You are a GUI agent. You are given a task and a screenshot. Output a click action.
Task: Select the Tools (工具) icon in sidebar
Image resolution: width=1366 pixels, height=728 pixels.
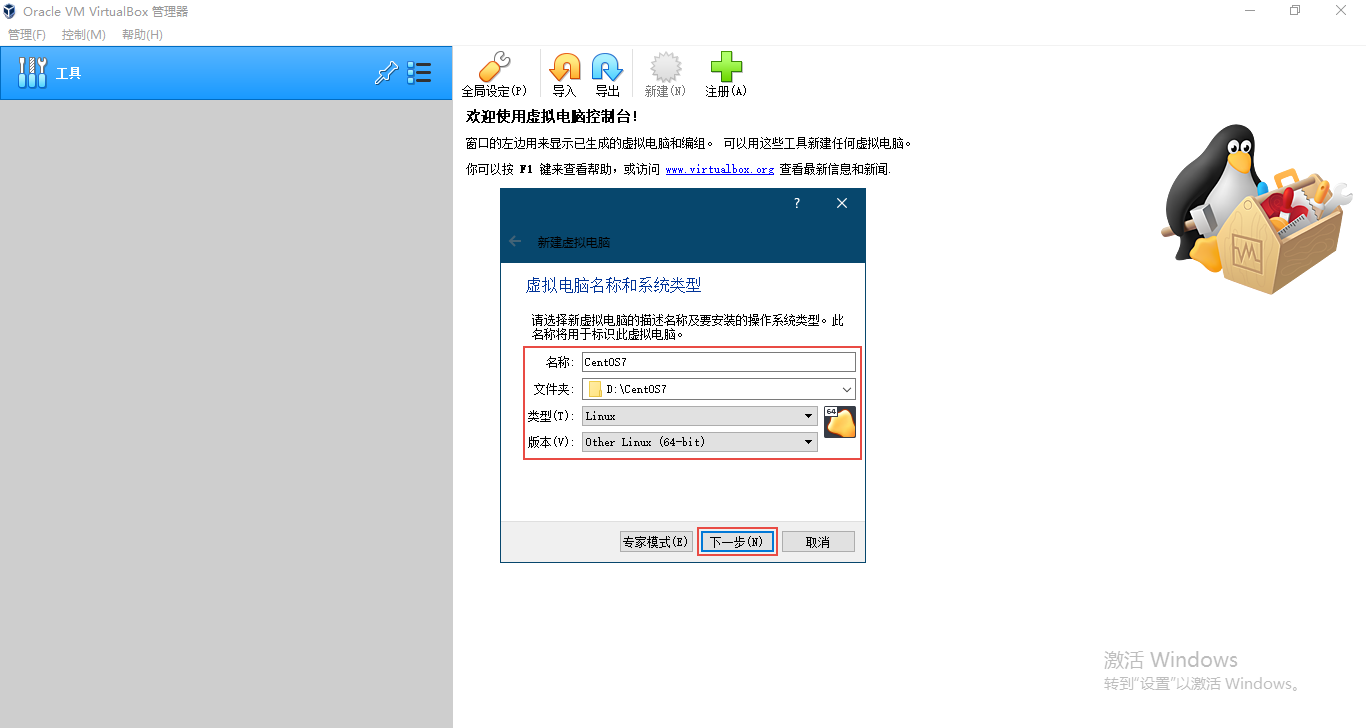click(33, 72)
